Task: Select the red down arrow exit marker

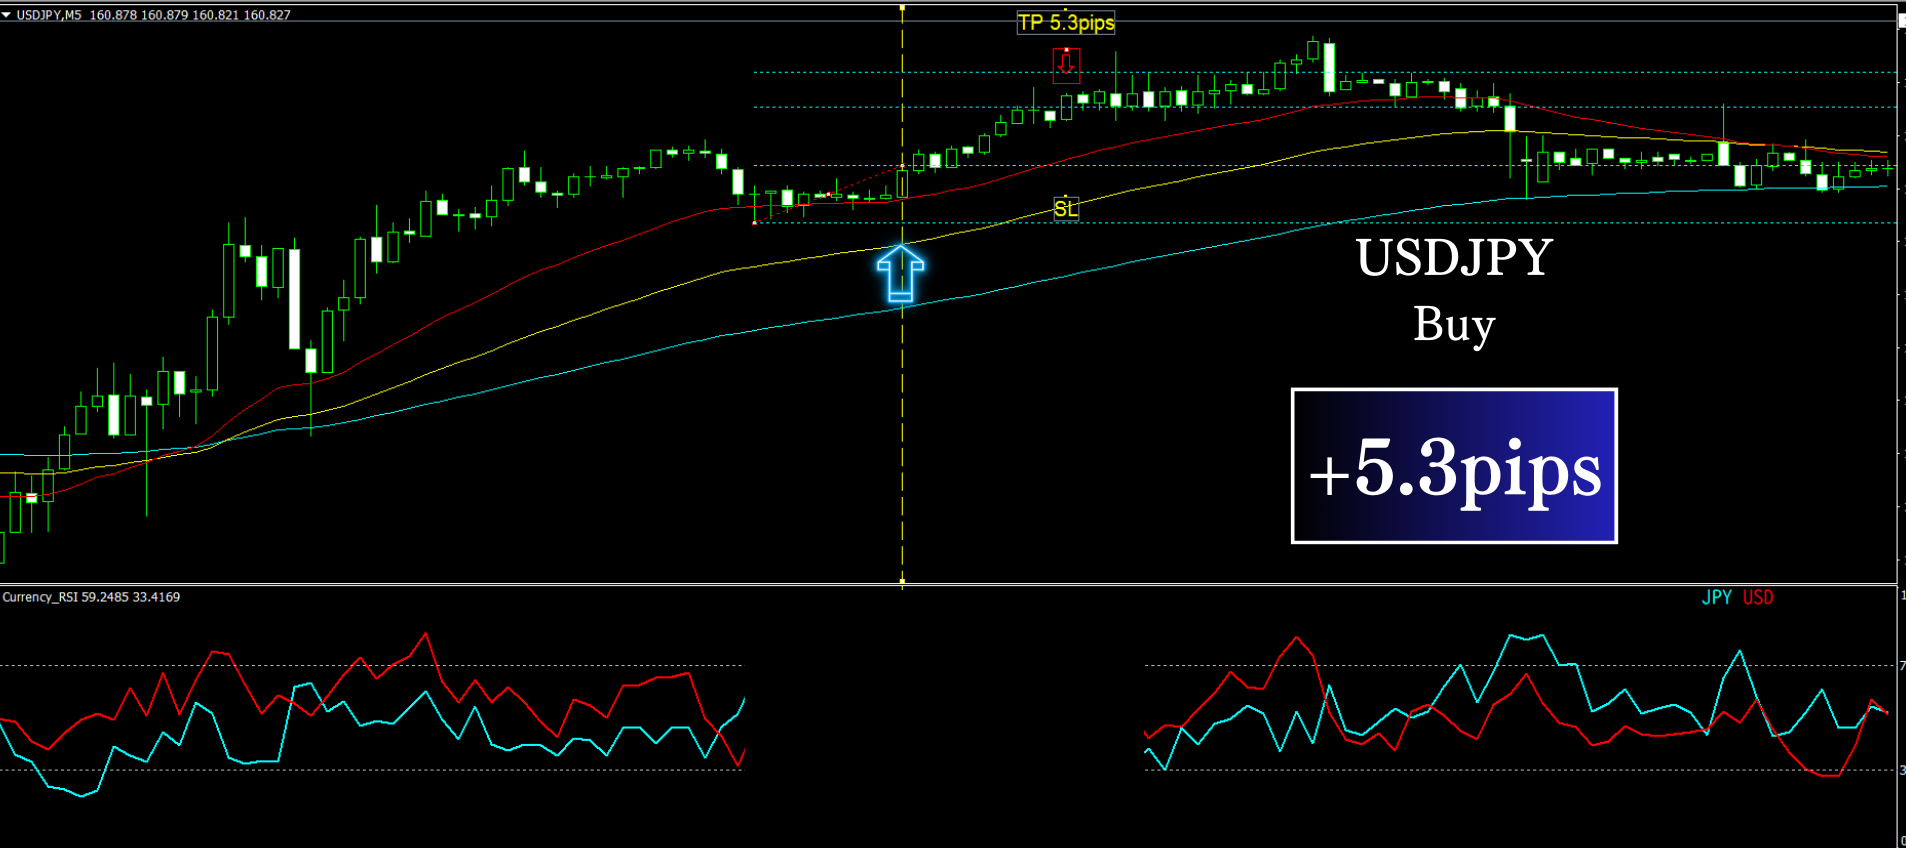Action: [x=1066, y=64]
